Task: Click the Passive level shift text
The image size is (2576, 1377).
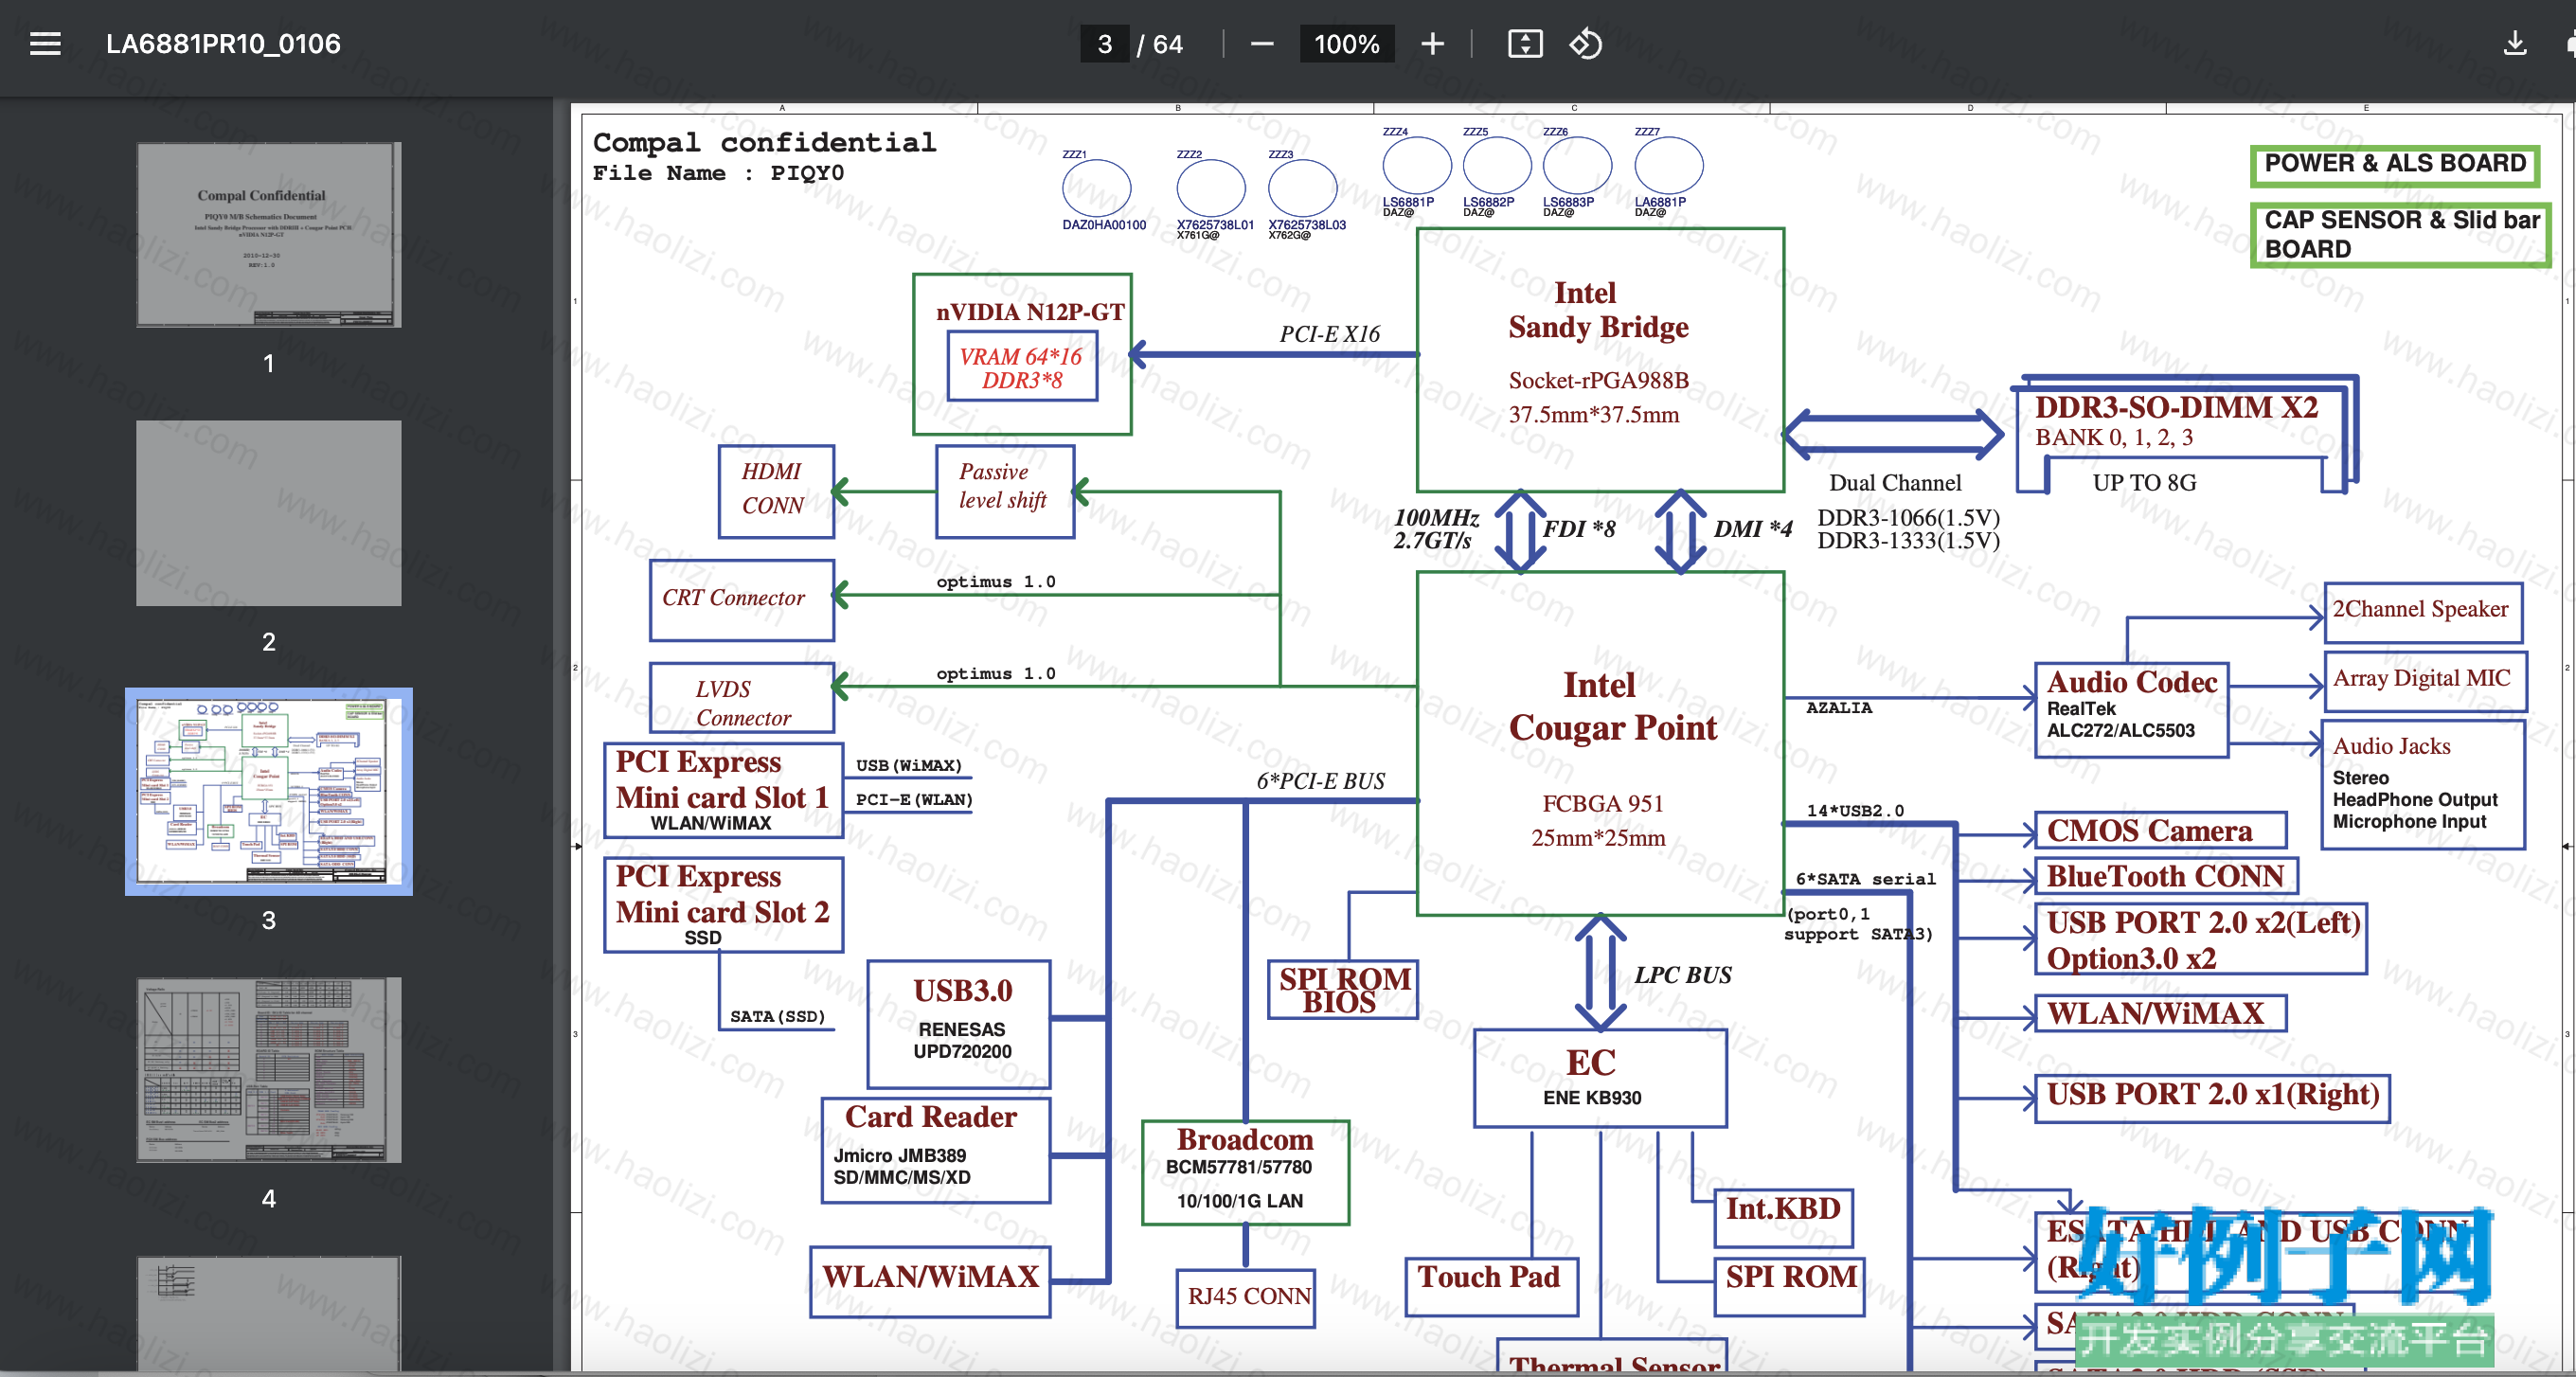Action: pyautogui.click(x=1002, y=486)
